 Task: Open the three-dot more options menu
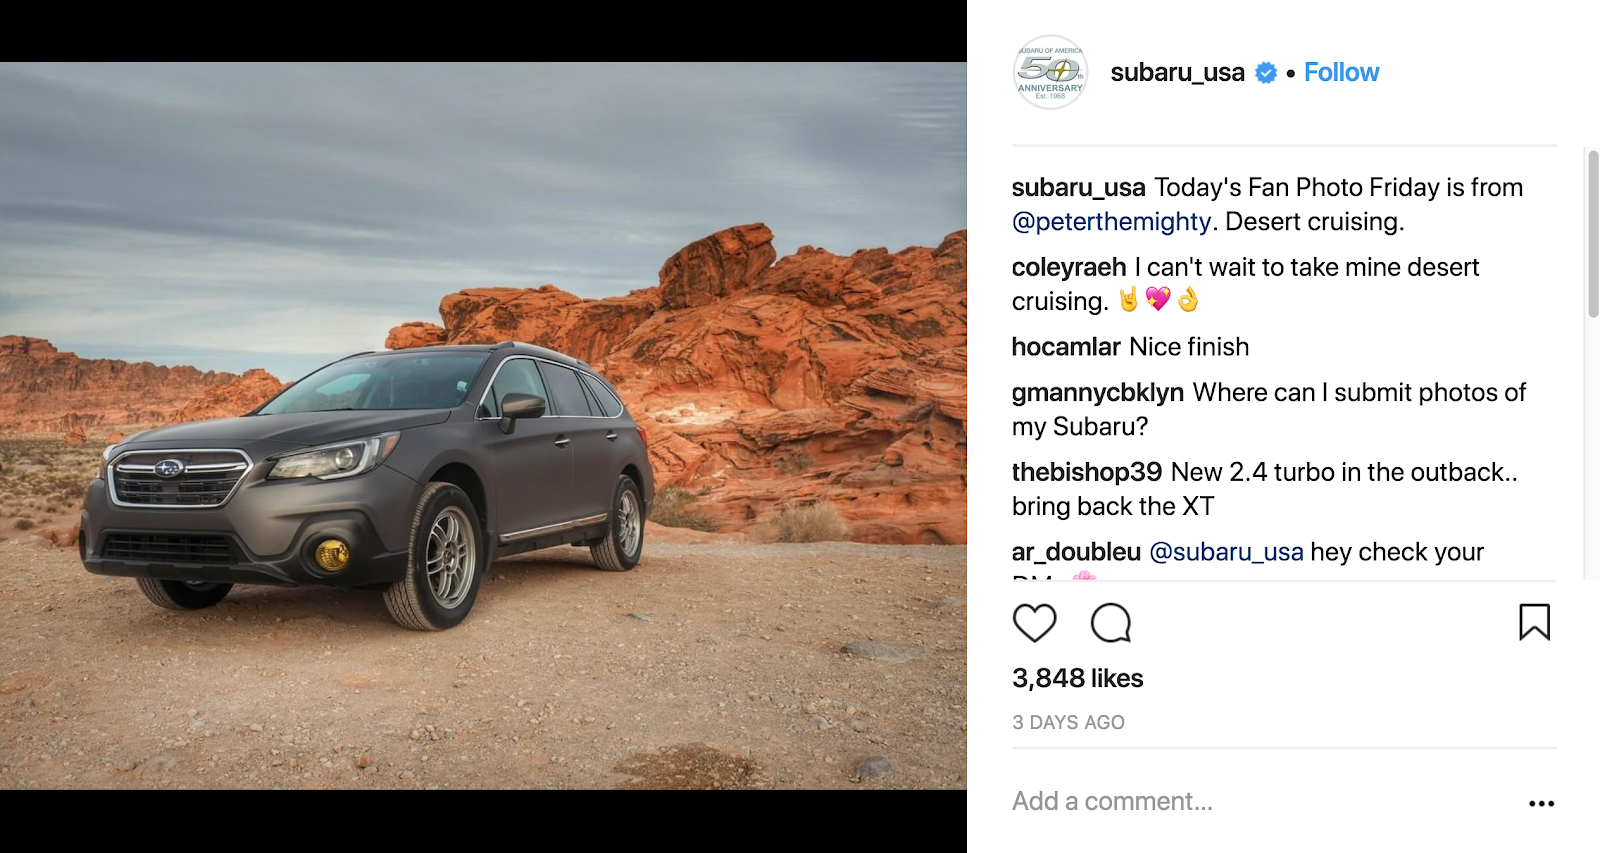[x=1541, y=803]
